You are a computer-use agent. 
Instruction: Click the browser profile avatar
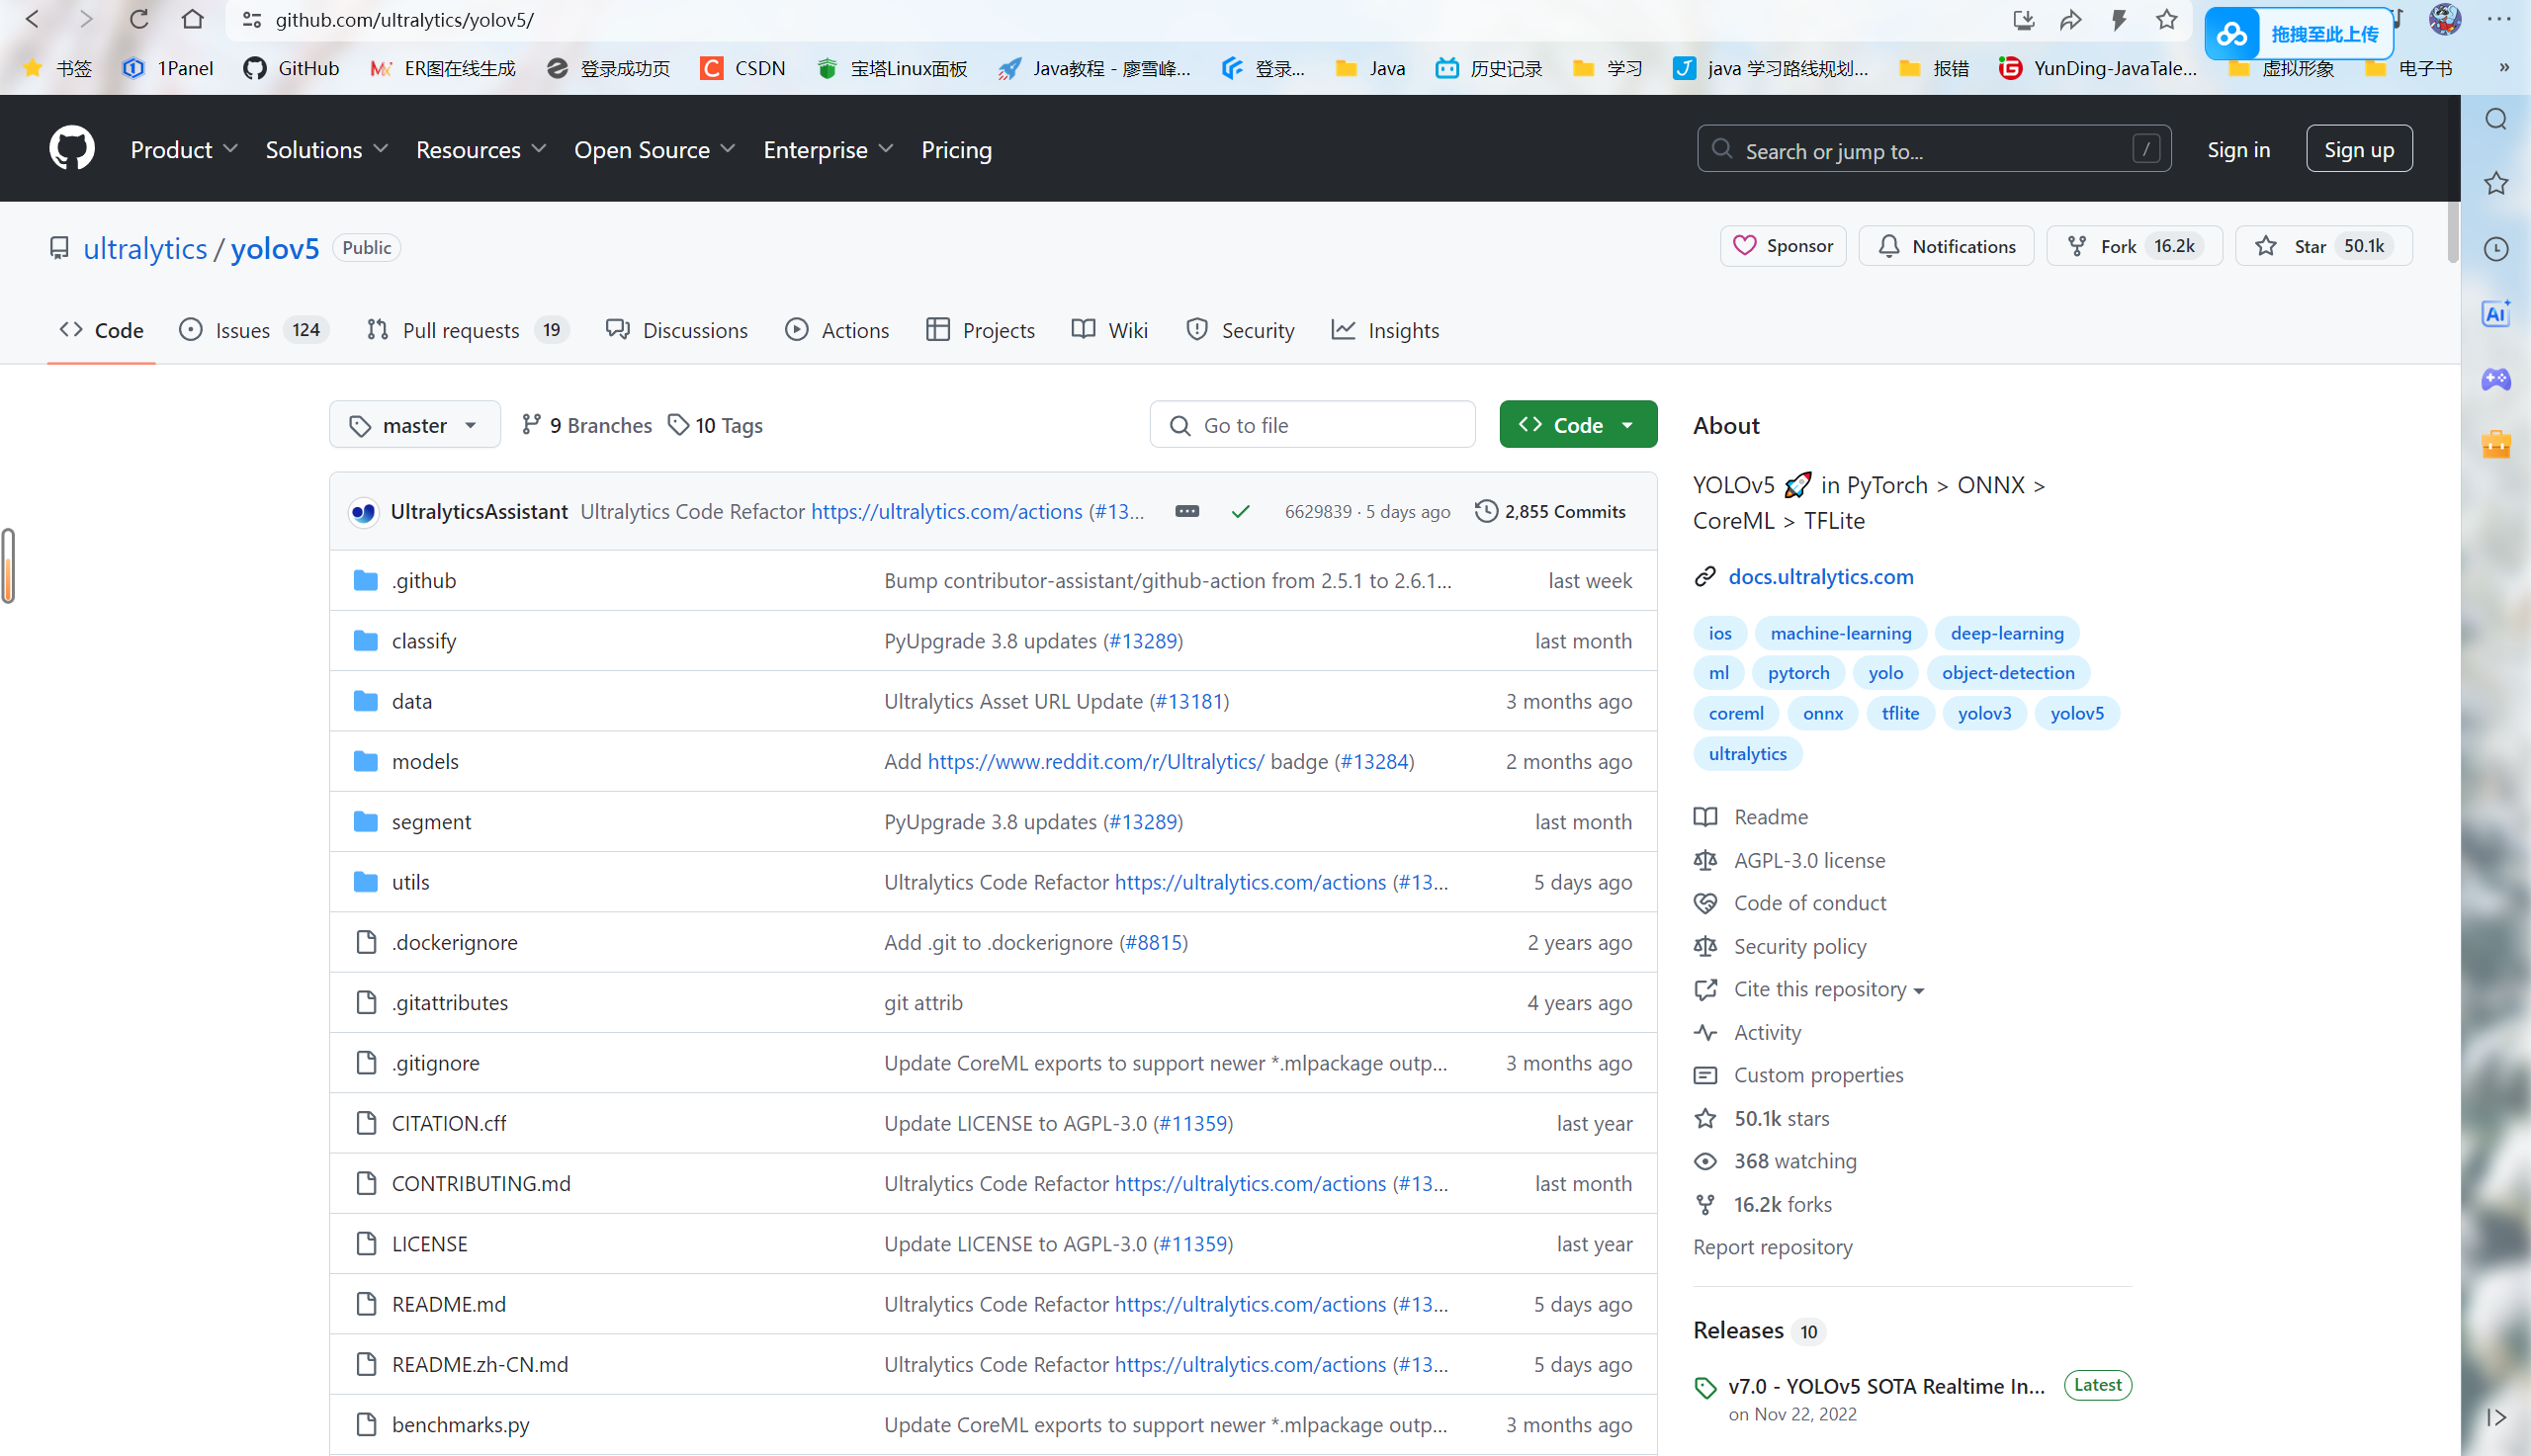pyautogui.click(x=2445, y=19)
